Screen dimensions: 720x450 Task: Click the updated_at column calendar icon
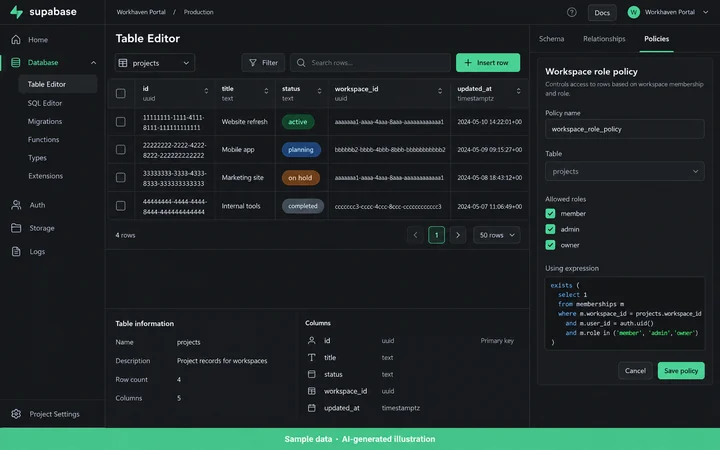311,408
